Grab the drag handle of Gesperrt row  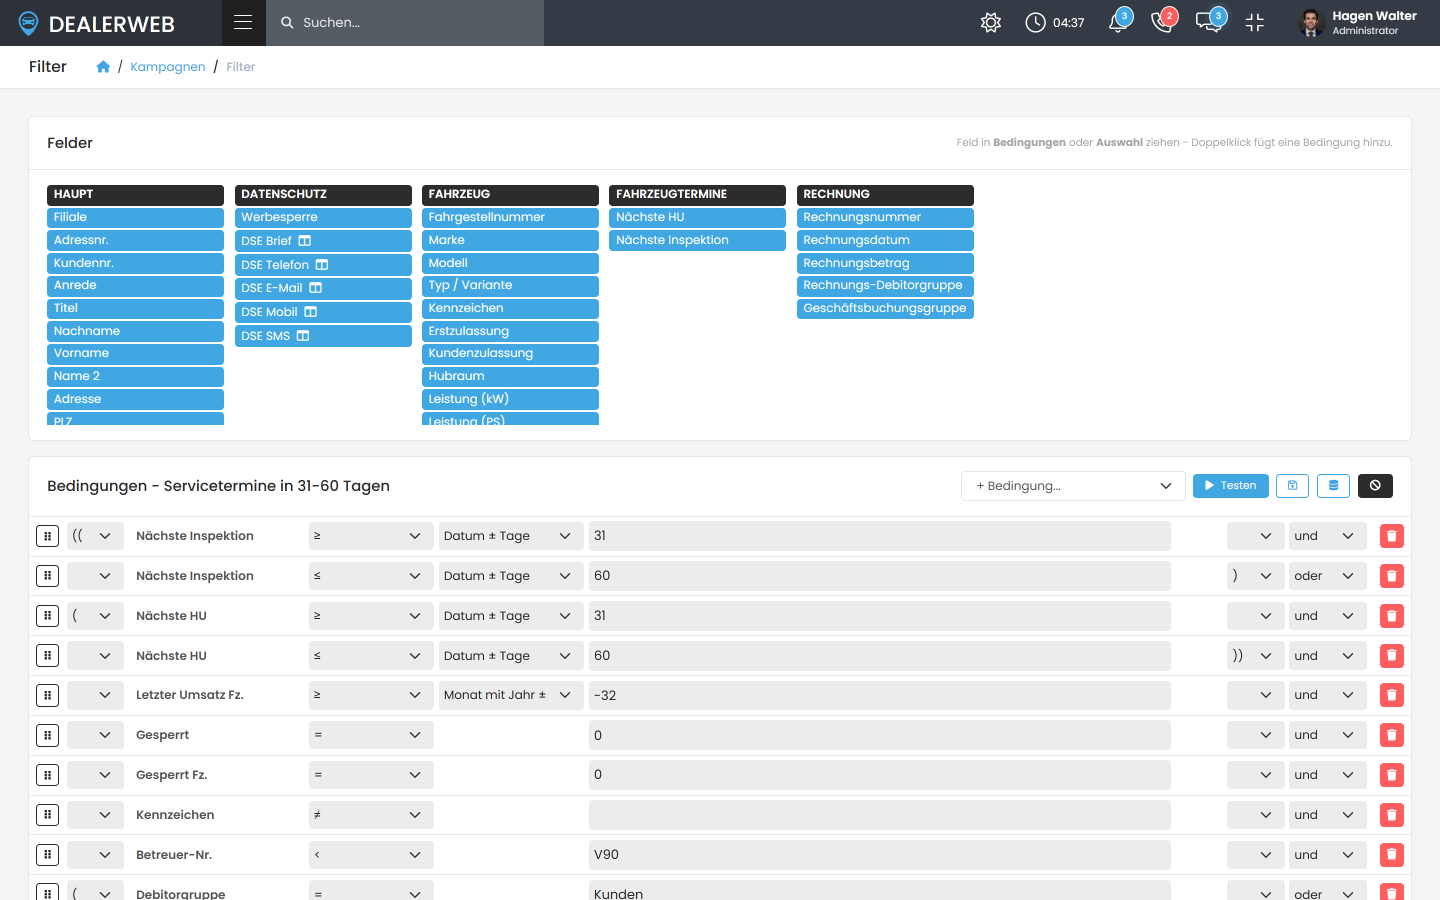coord(47,735)
